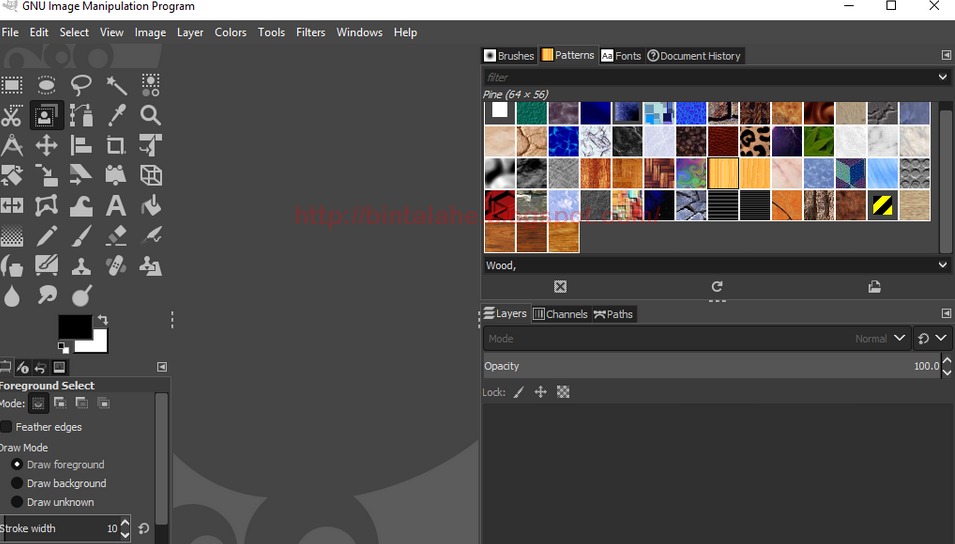This screenshot has width=955, height=544.
Task: Select the Rectangle Select tool
Action: pyautogui.click(x=12, y=85)
